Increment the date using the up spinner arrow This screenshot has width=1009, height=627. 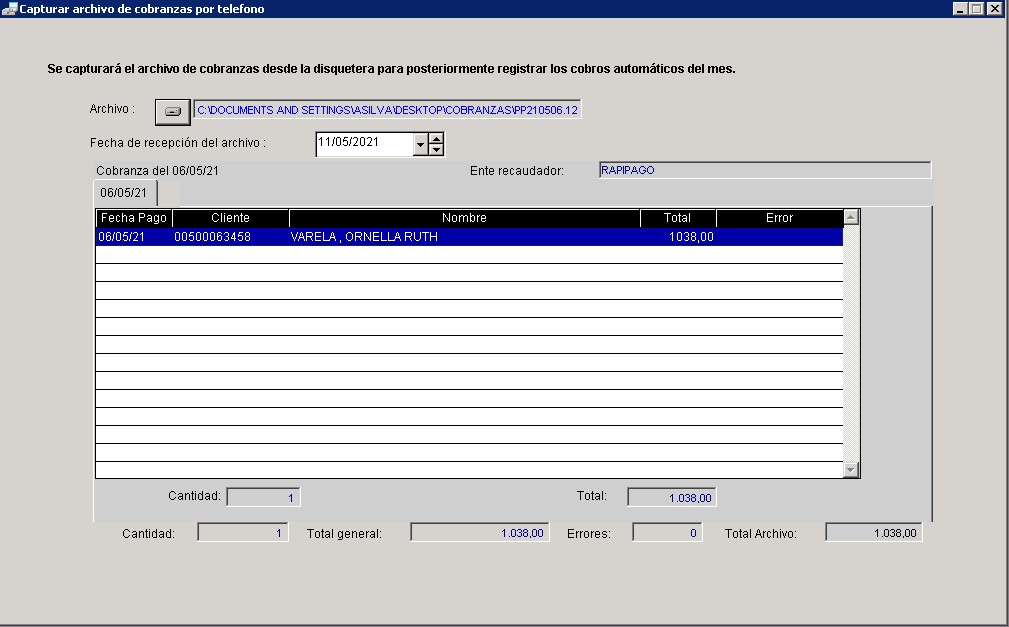click(x=434, y=139)
